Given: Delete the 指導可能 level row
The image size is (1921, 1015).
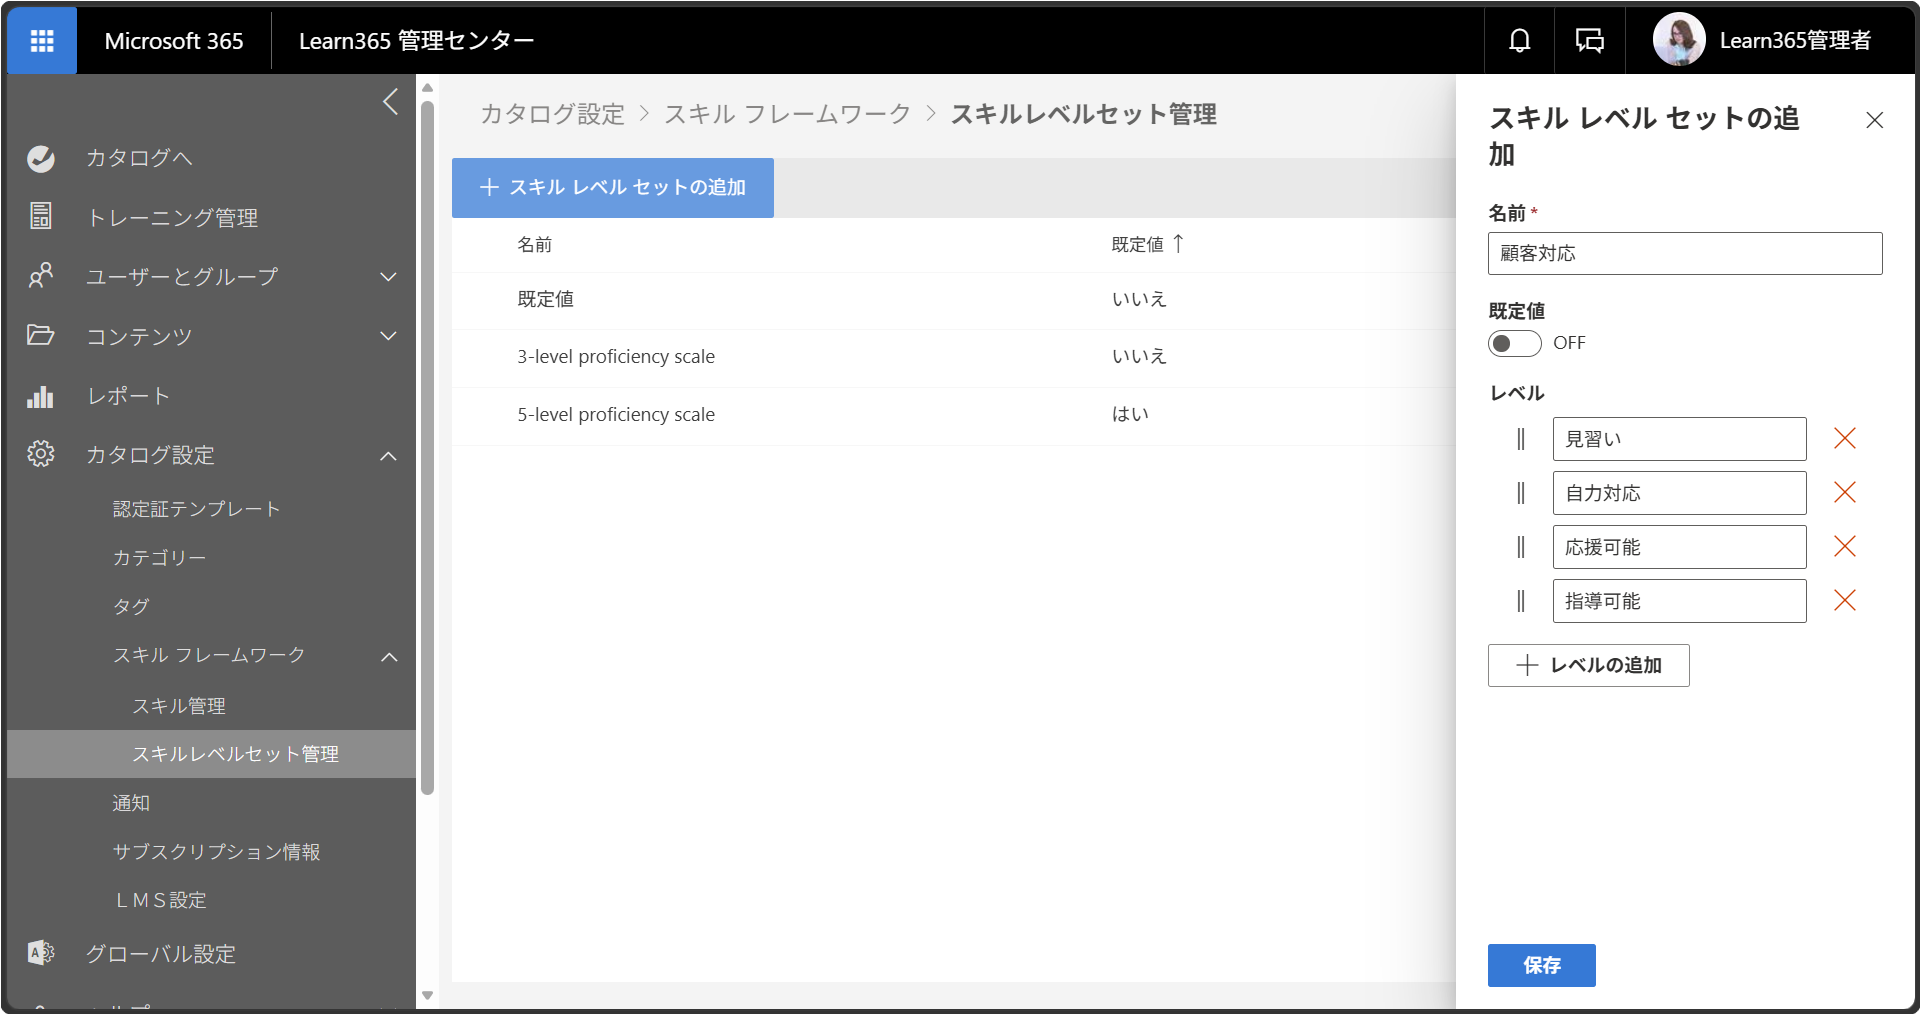Looking at the screenshot, I should (x=1845, y=600).
